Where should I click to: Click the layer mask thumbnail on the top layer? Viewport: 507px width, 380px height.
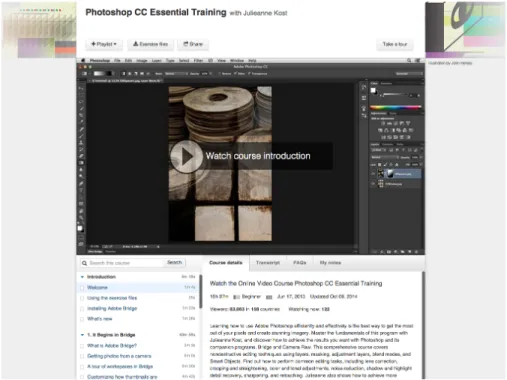point(389,174)
